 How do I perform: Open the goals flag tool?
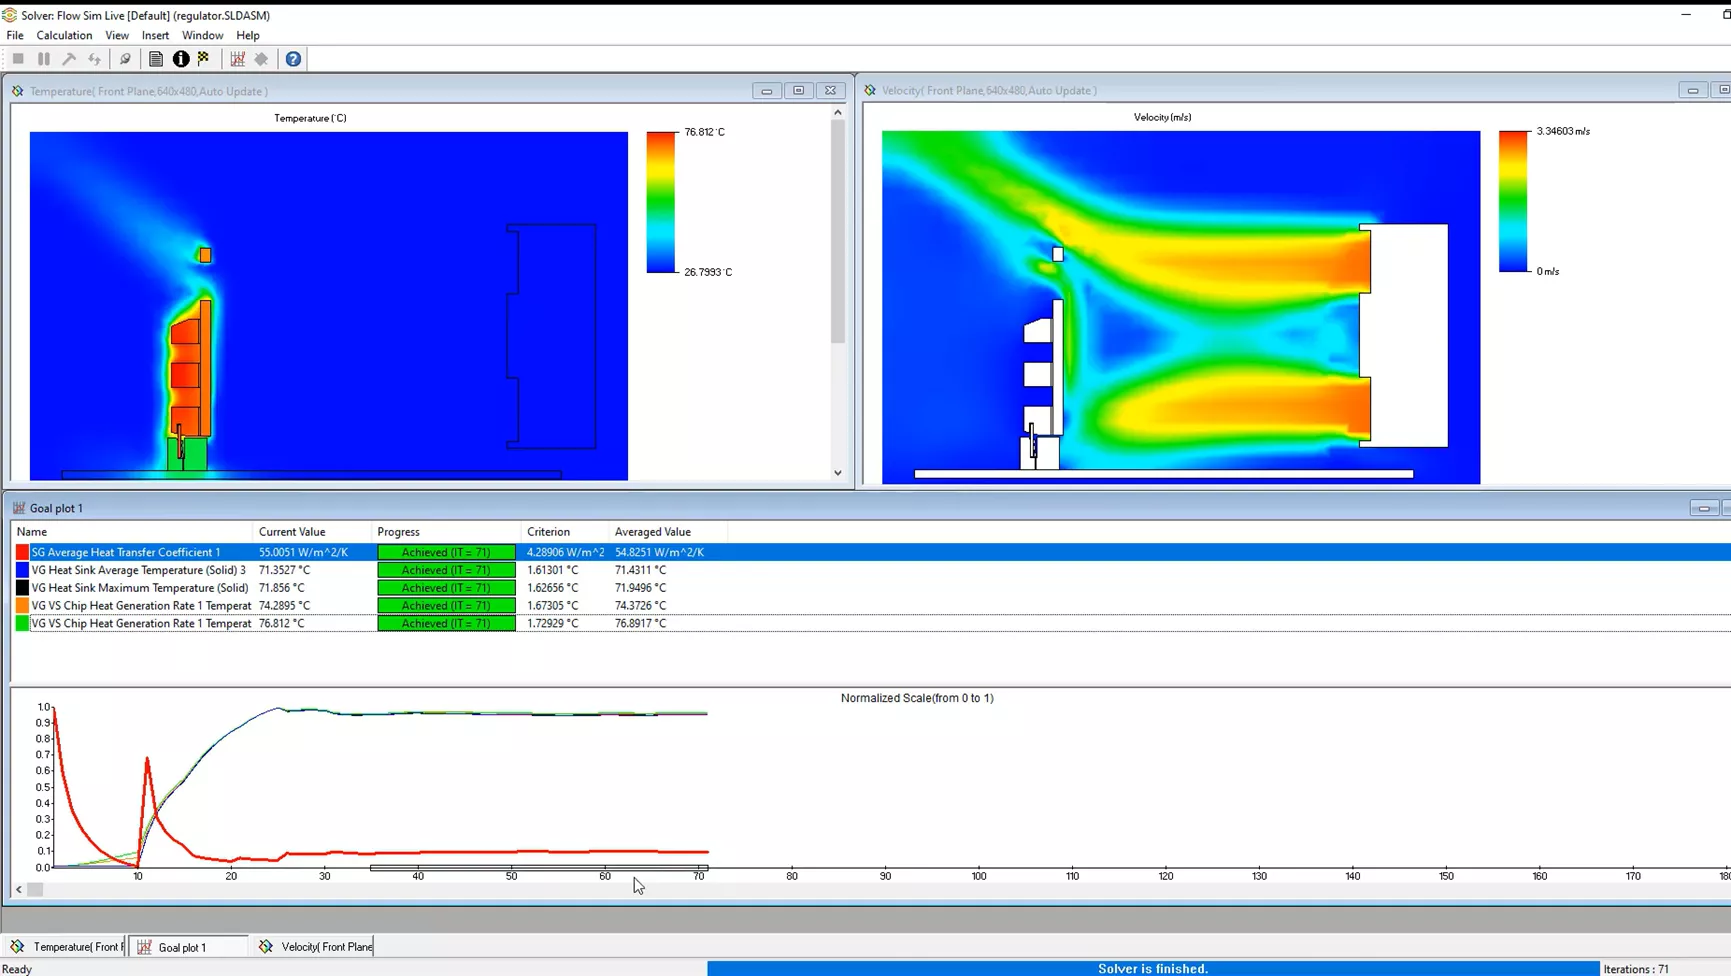point(204,59)
